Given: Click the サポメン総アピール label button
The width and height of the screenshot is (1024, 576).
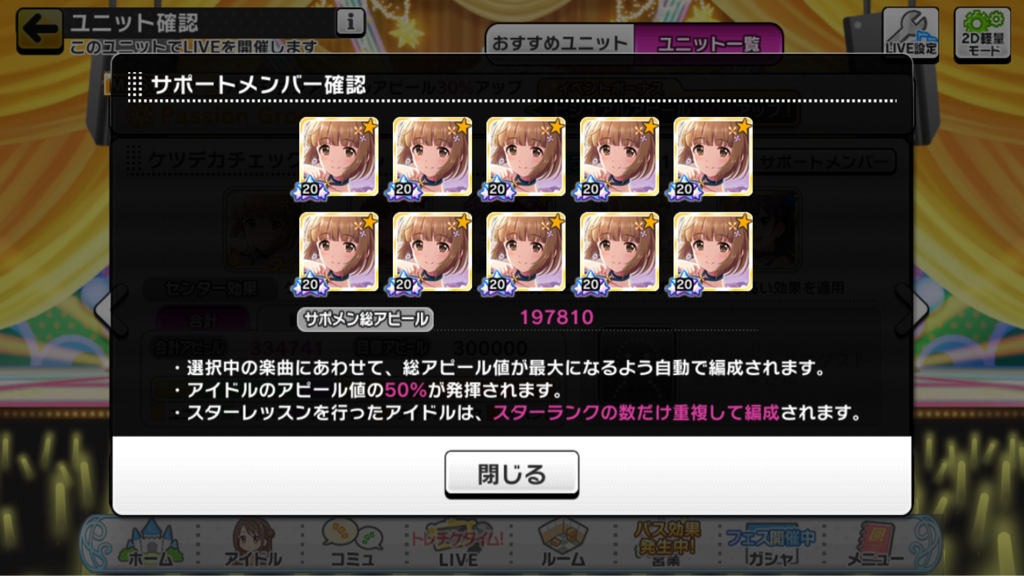Looking at the screenshot, I should click(365, 319).
